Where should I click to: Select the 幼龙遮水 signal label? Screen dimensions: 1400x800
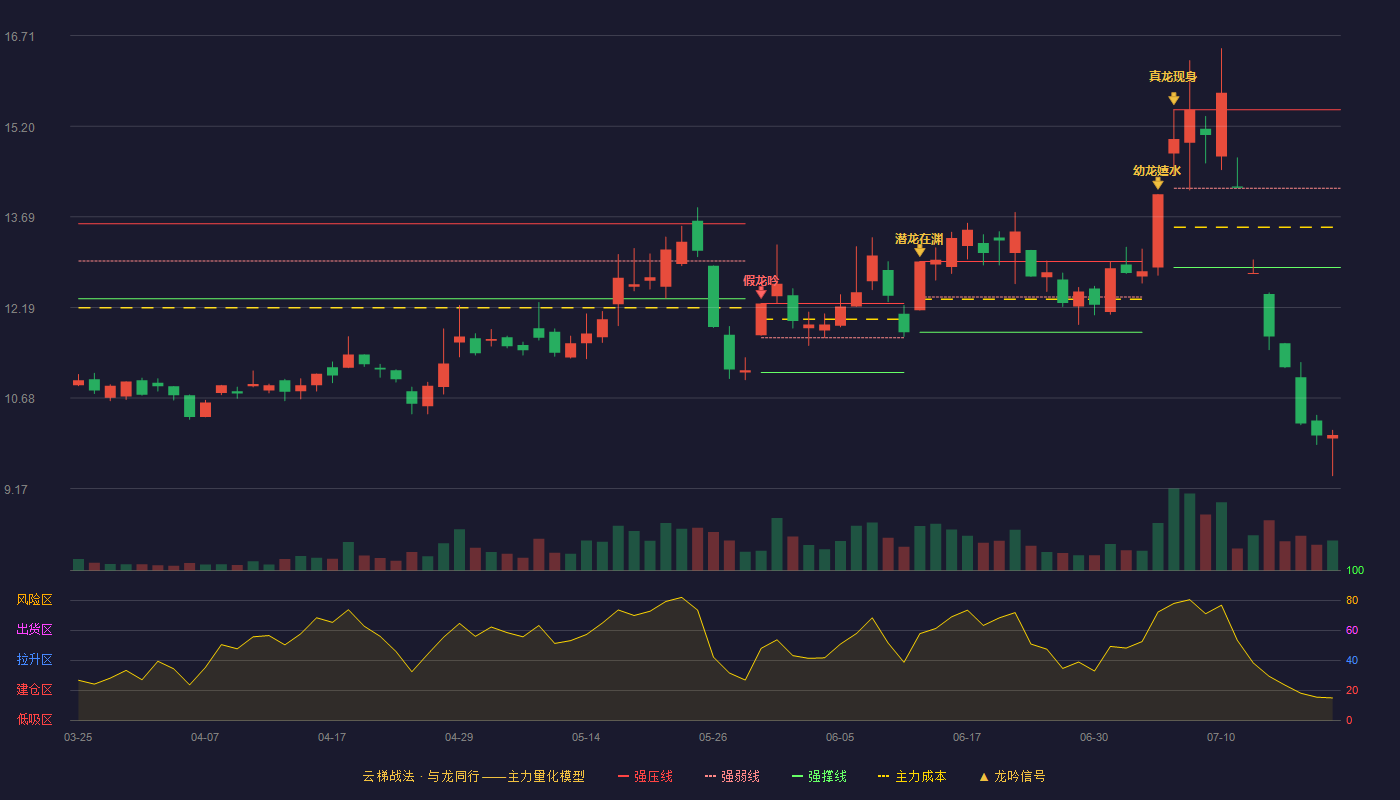1157,171
